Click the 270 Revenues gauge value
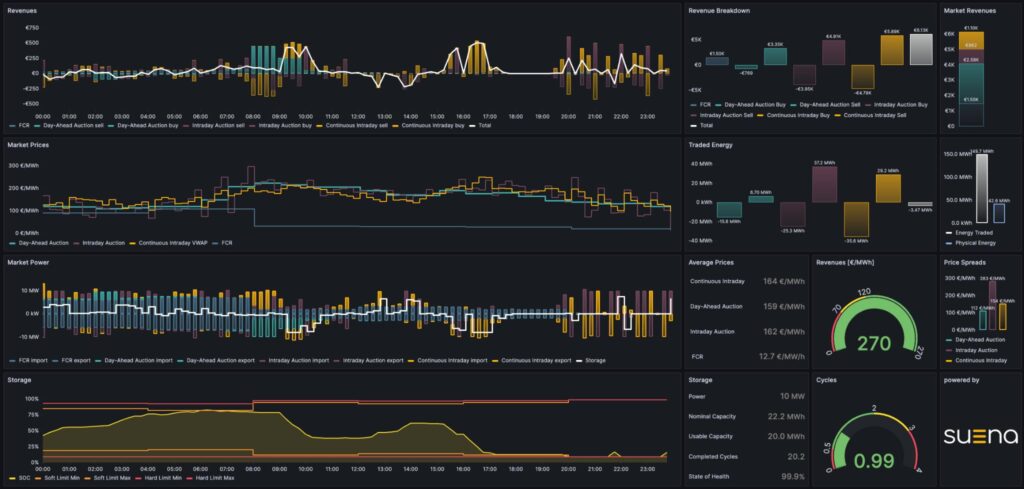The image size is (1024, 489). [x=874, y=343]
